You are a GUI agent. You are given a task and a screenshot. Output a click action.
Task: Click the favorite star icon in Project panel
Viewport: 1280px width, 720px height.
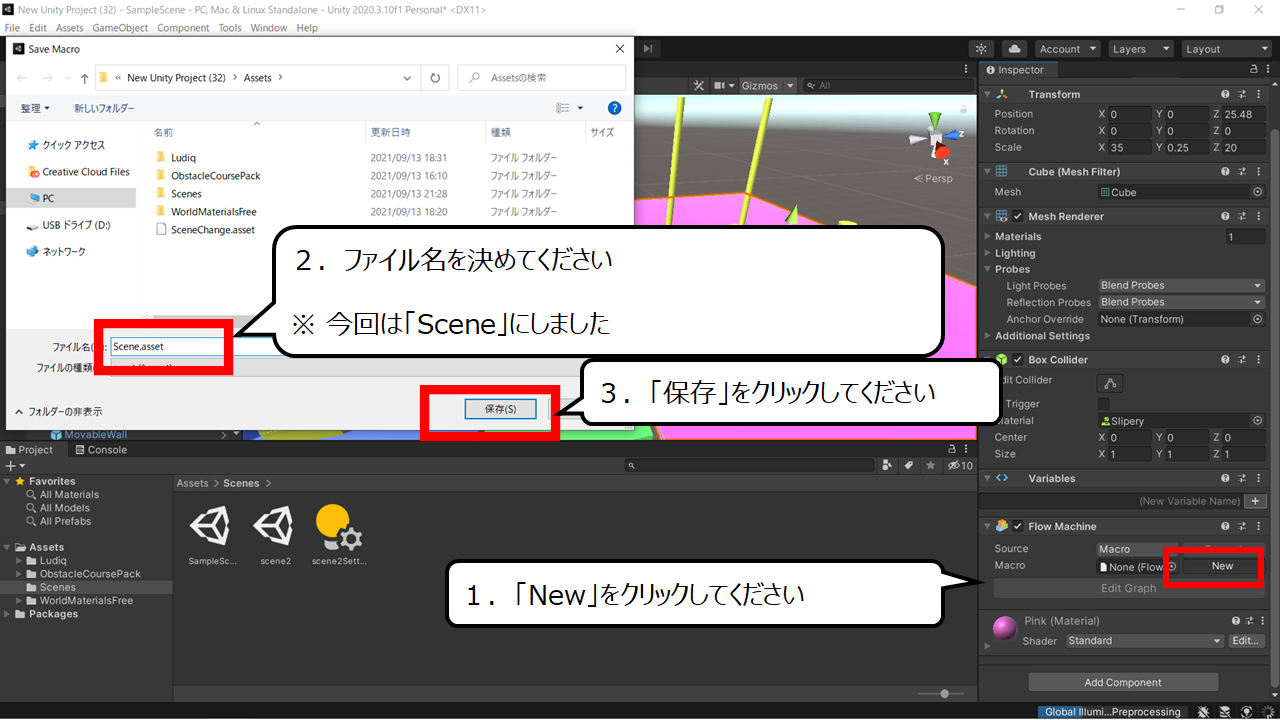click(x=931, y=466)
